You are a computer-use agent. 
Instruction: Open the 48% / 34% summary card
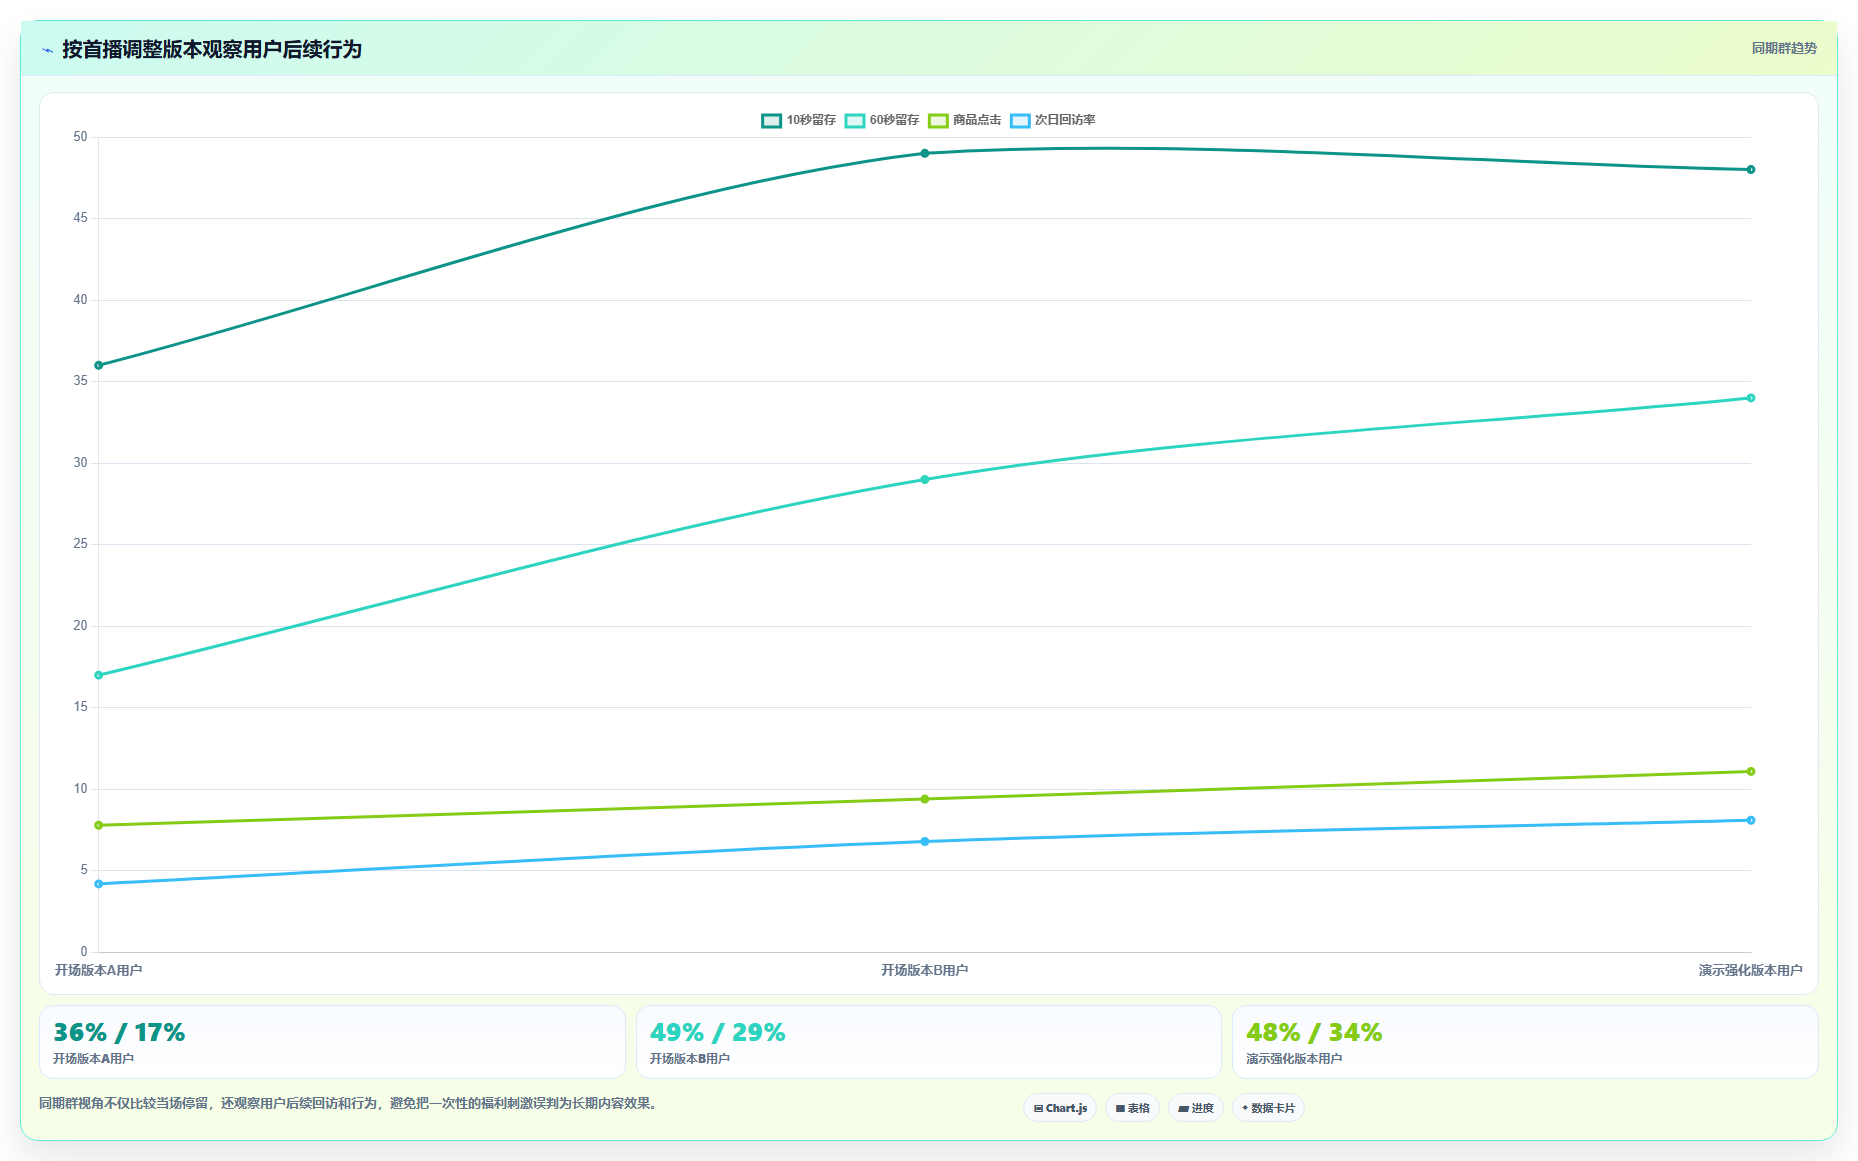tap(1525, 1042)
